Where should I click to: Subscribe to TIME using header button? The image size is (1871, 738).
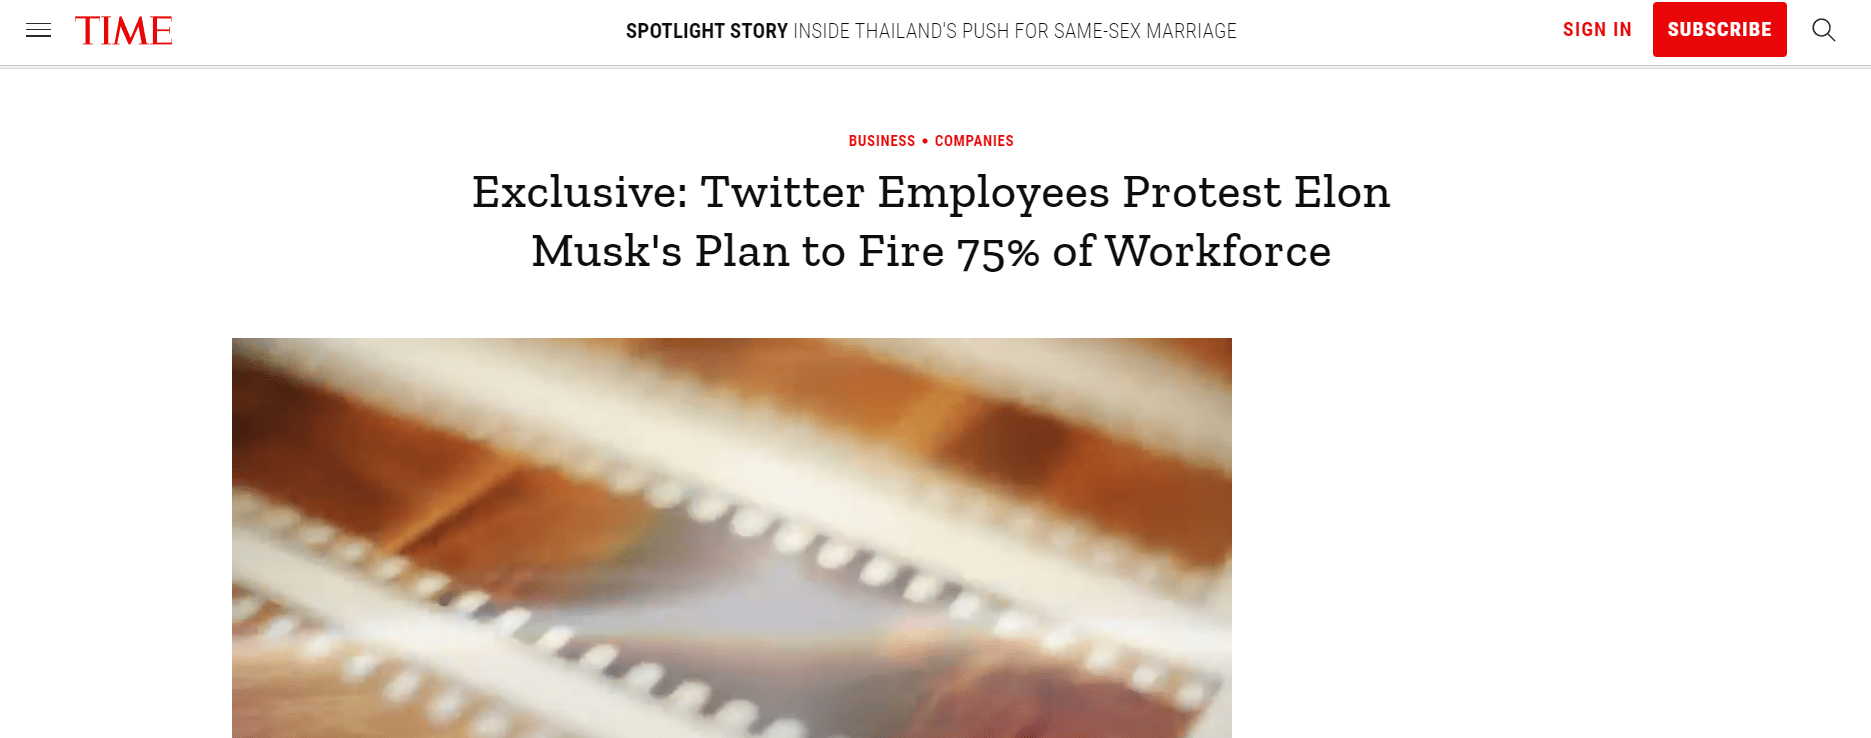[1719, 30]
